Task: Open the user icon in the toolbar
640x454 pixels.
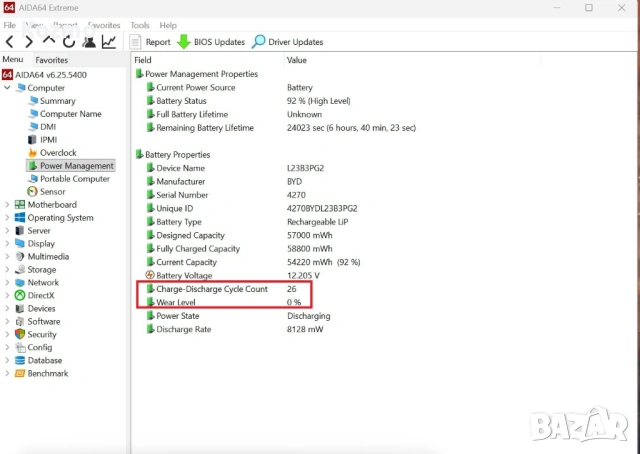Action: tap(89, 42)
